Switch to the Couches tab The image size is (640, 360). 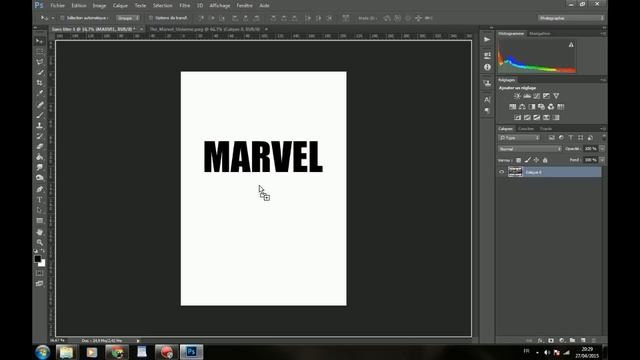[x=526, y=129]
